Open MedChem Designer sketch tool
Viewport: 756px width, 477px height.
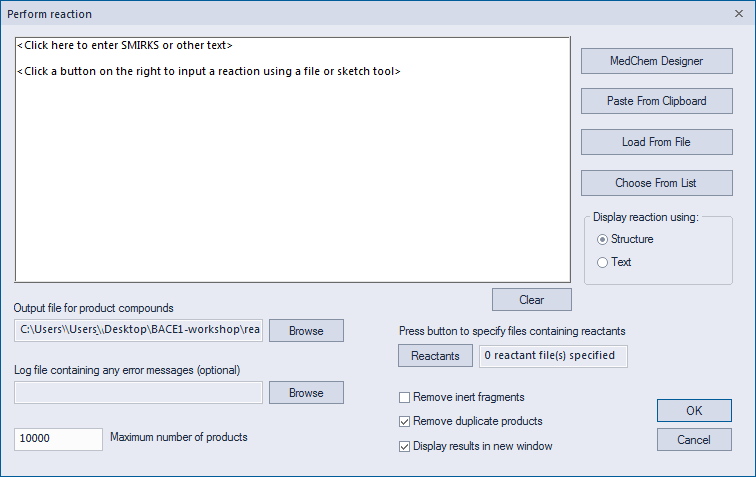[x=656, y=61]
